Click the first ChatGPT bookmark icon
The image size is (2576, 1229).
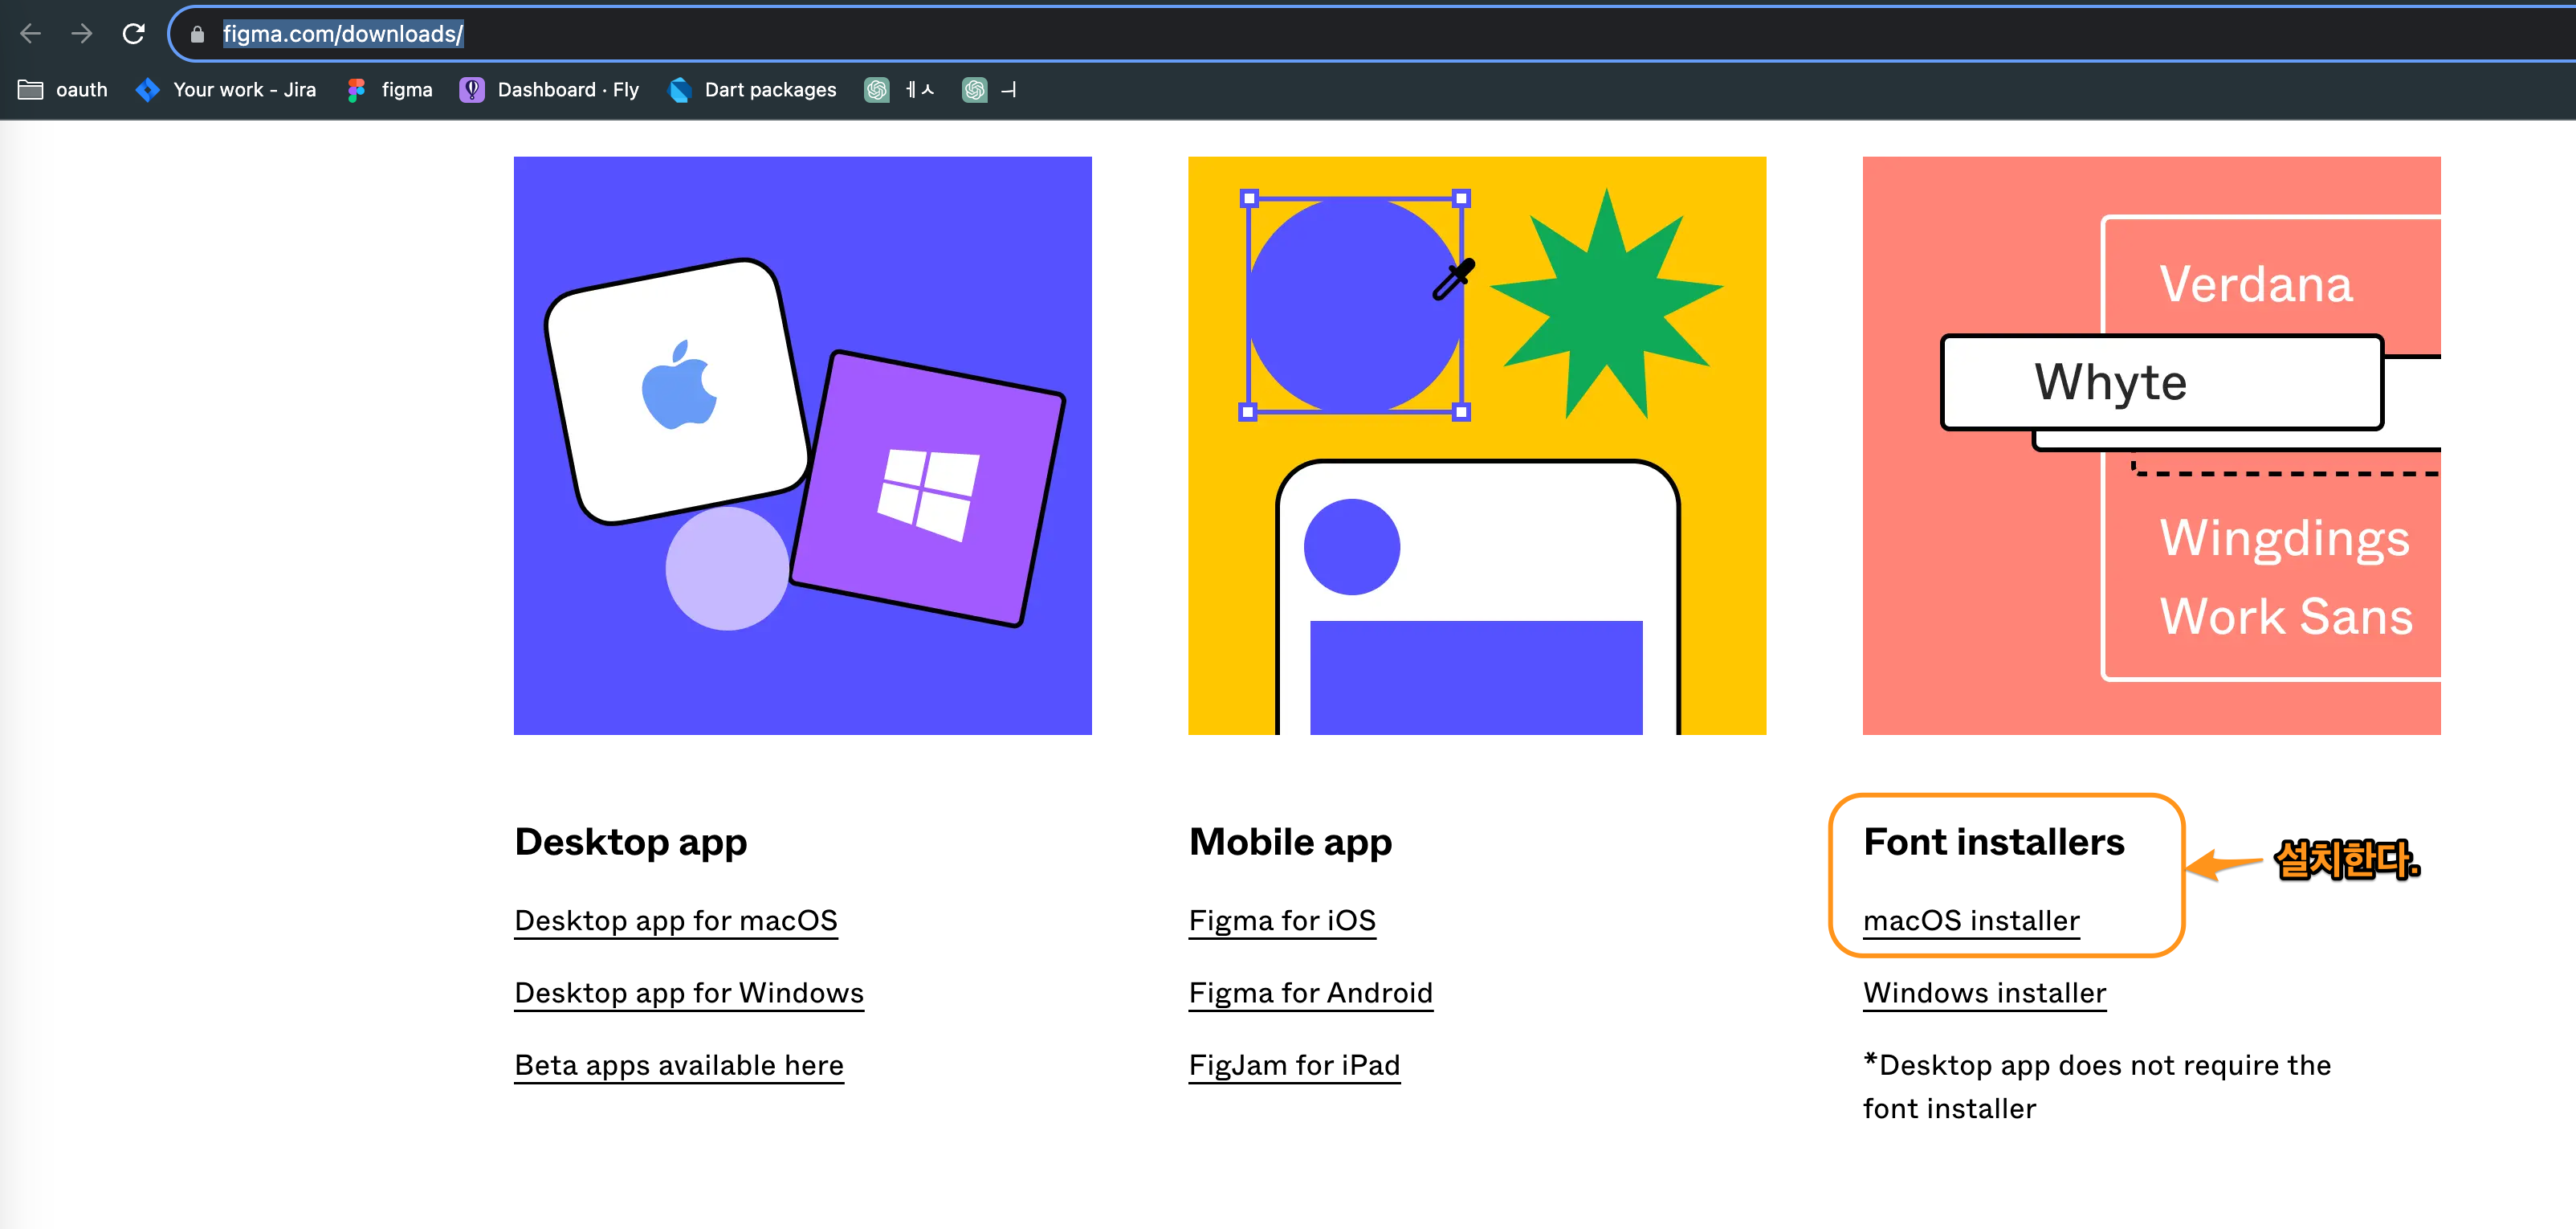point(876,90)
